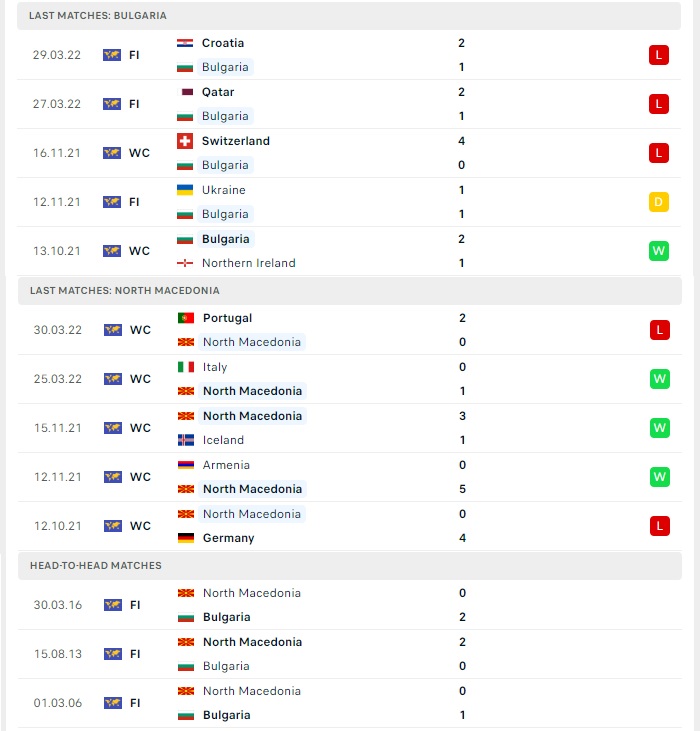Click the green W badge for the Italy match
The width and height of the screenshot is (700, 731).
click(659, 379)
